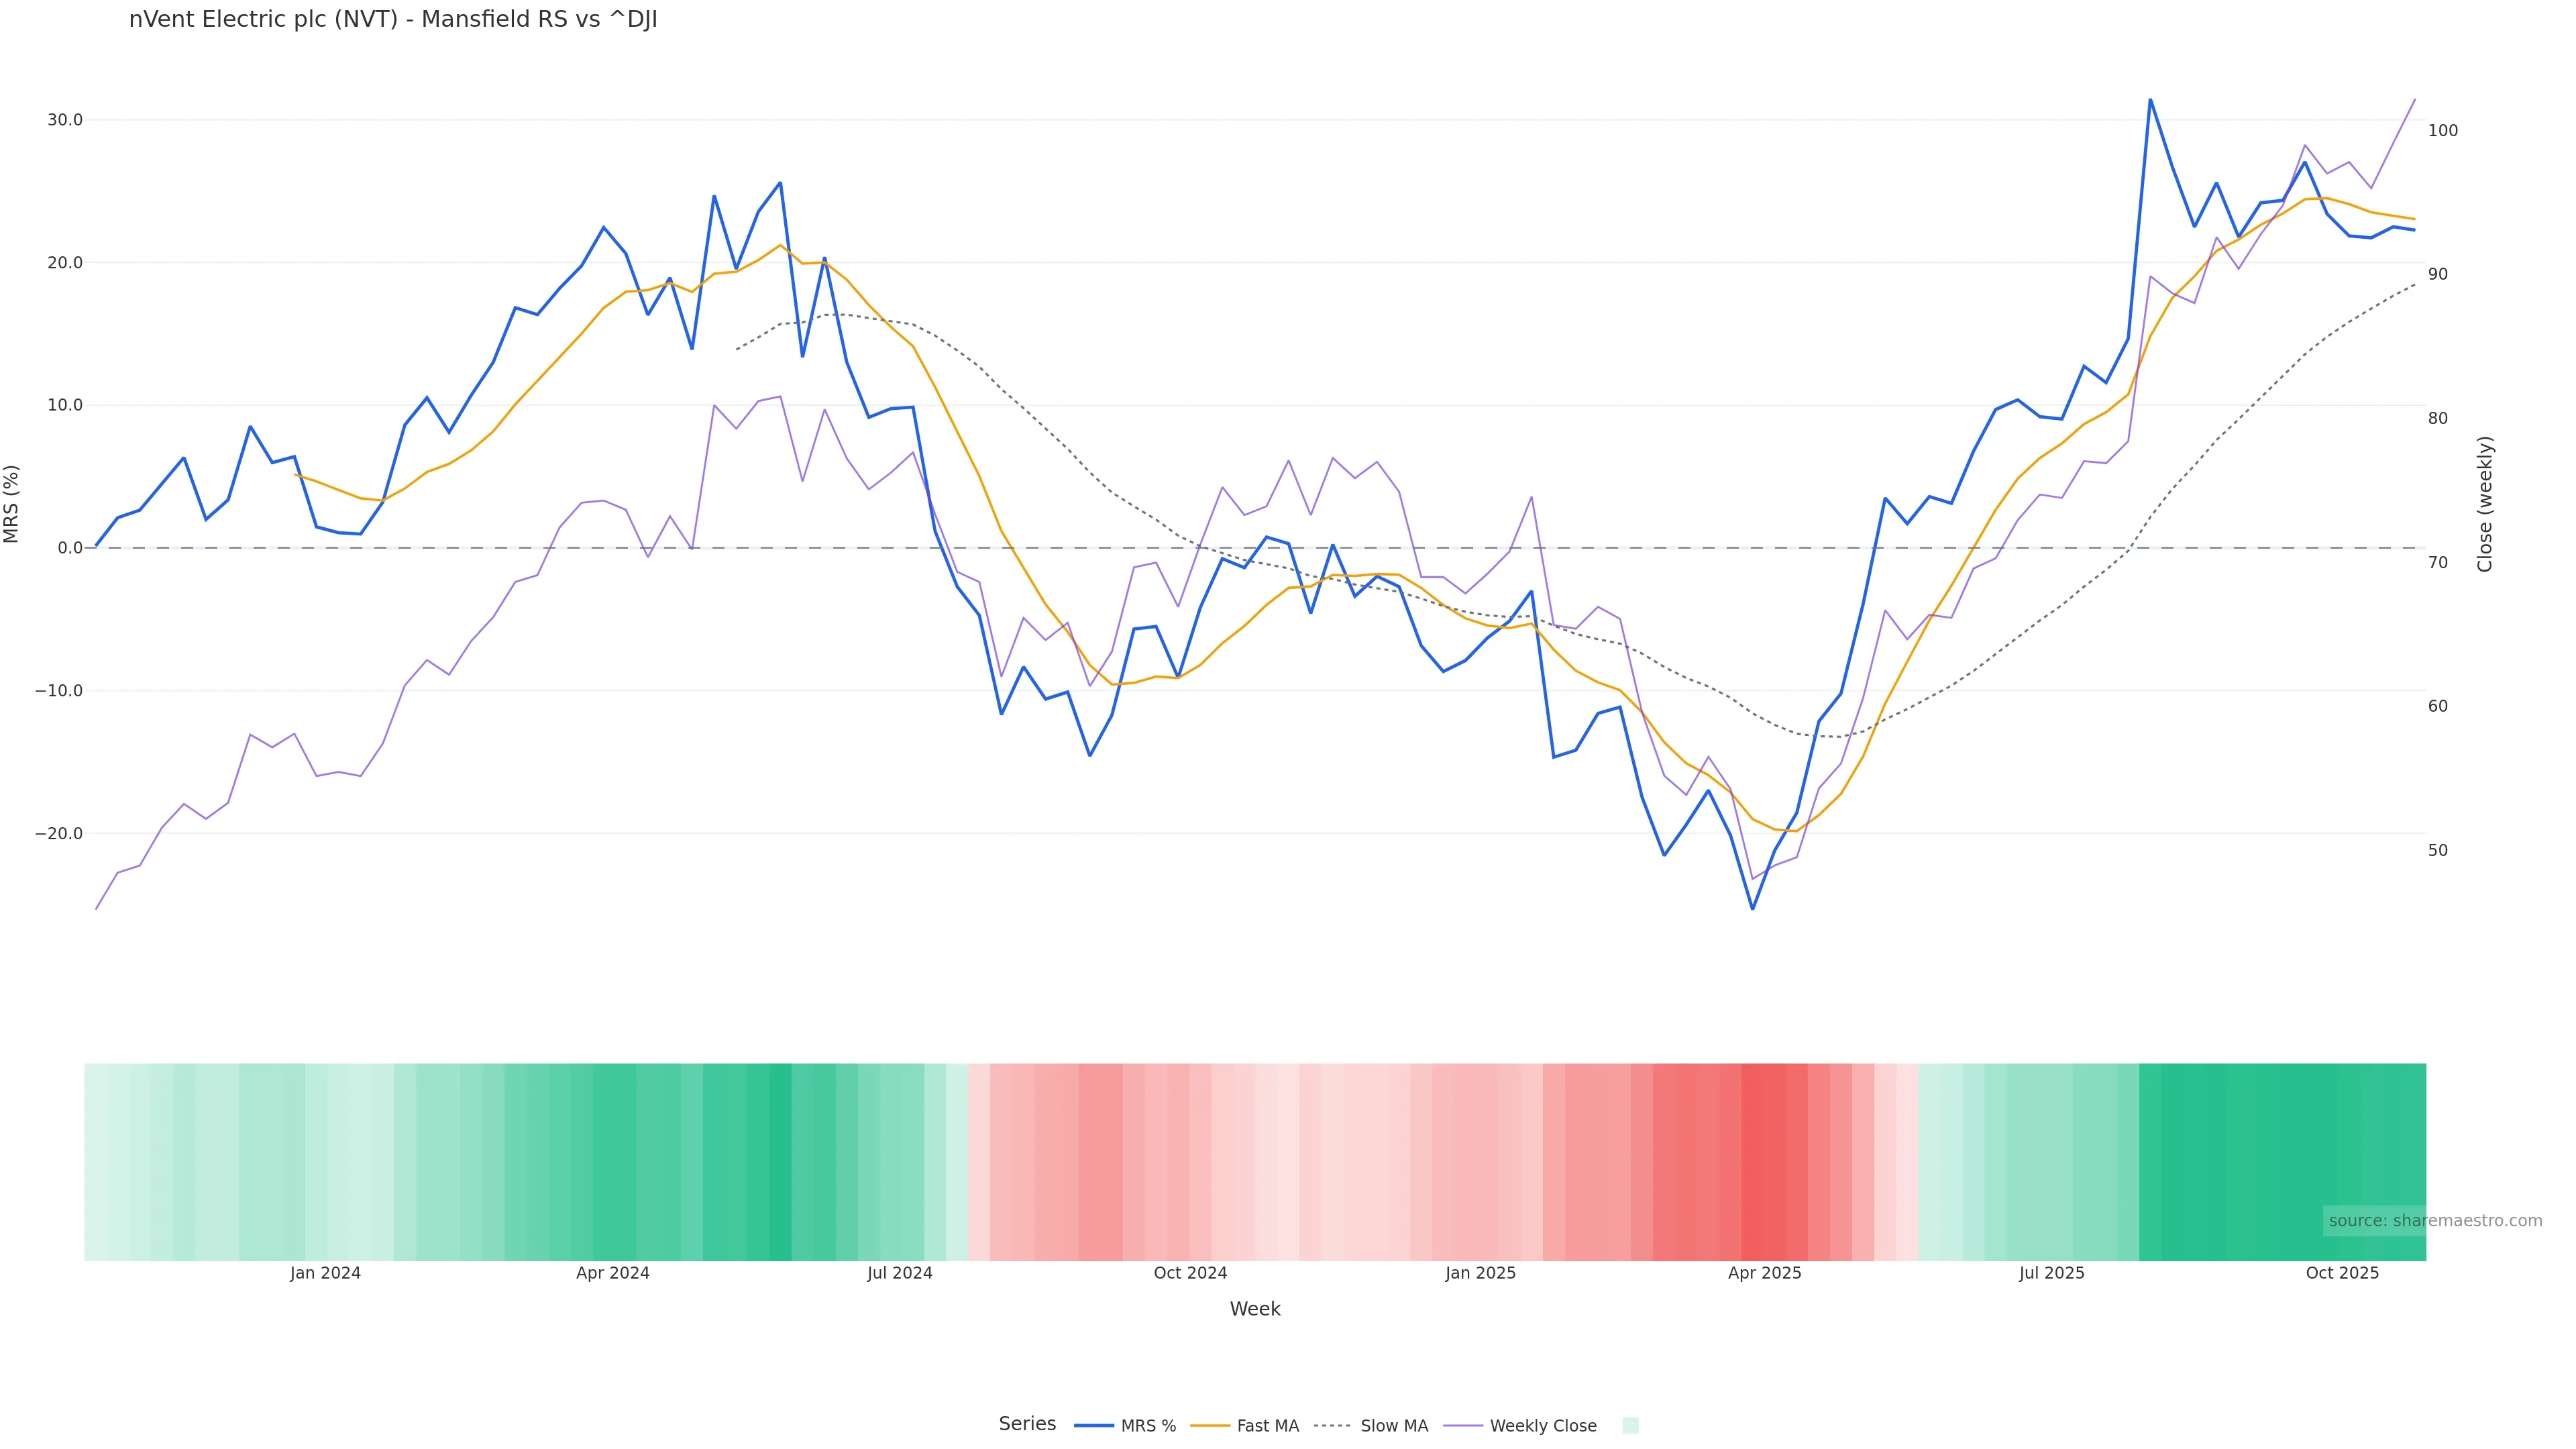Select the Oct 2024 x-axis label

(x=1190, y=1274)
